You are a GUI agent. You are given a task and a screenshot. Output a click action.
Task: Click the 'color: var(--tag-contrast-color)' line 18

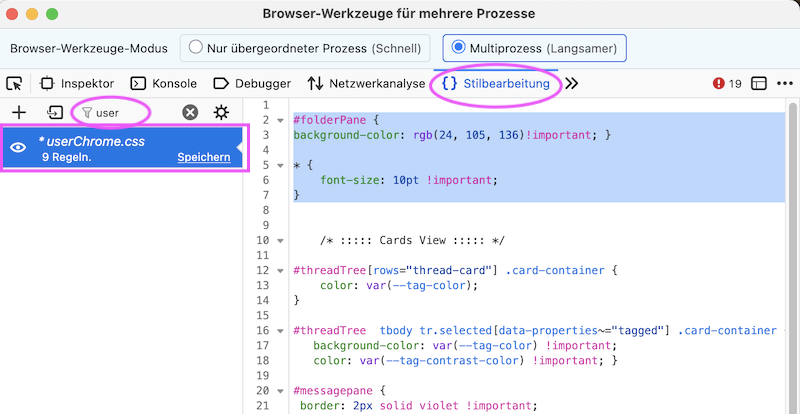tap(466, 361)
